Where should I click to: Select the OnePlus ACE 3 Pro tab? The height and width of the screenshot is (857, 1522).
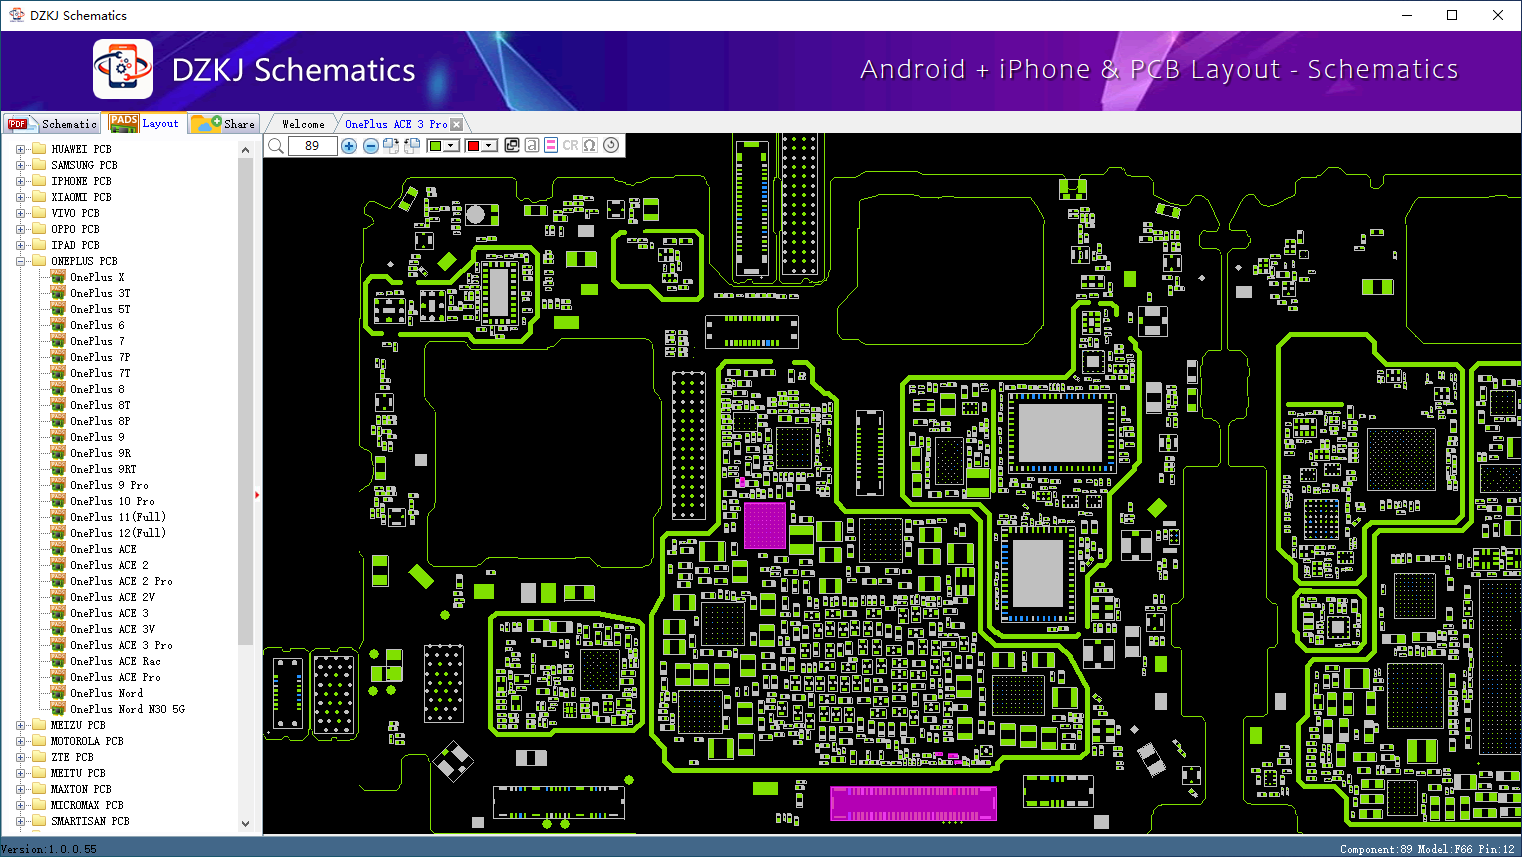tap(396, 124)
